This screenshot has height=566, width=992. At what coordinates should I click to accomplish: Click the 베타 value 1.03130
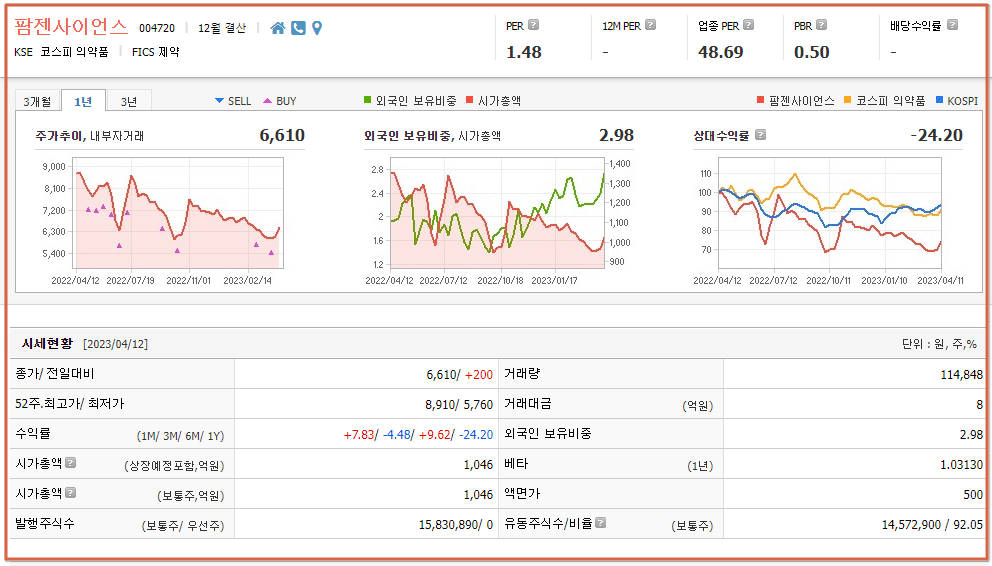click(x=962, y=464)
